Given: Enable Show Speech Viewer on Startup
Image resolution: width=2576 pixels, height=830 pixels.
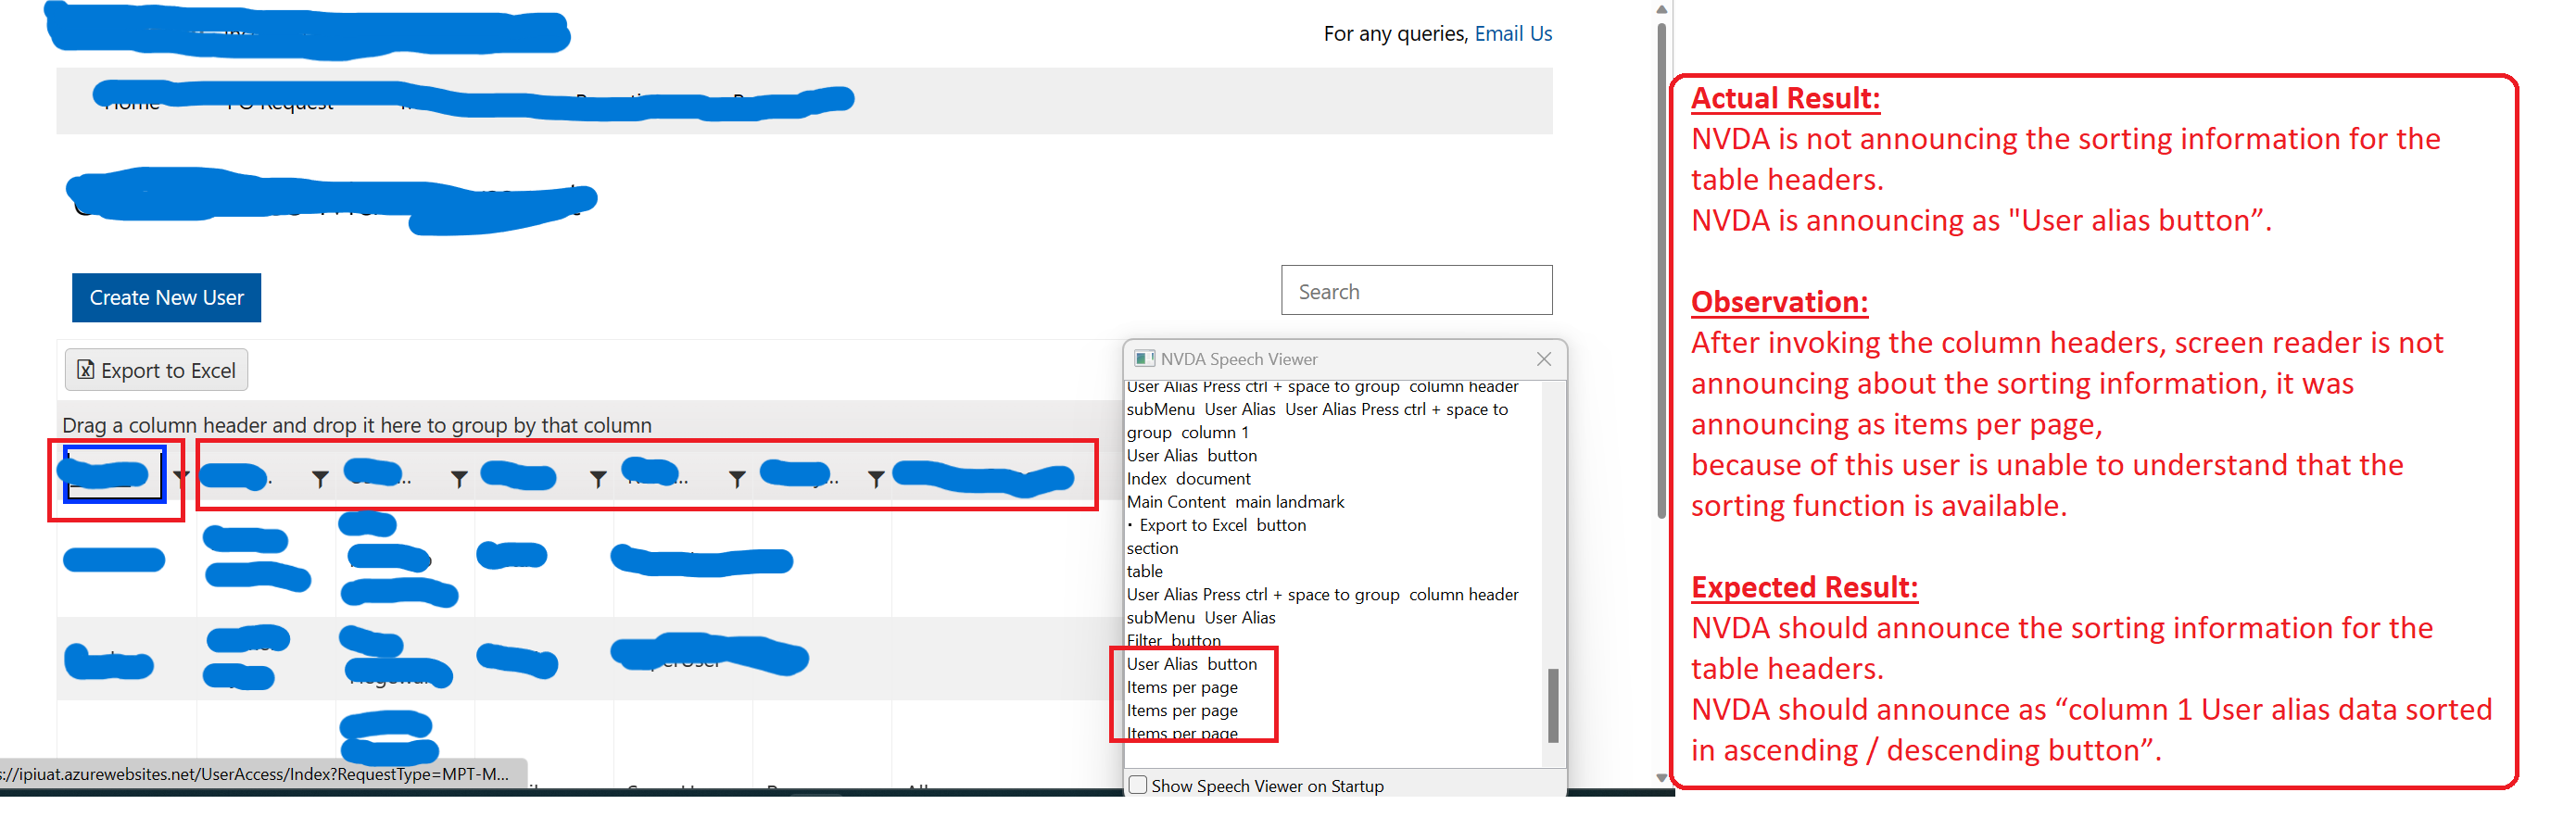Looking at the screenshot, I should point(1138,785).
